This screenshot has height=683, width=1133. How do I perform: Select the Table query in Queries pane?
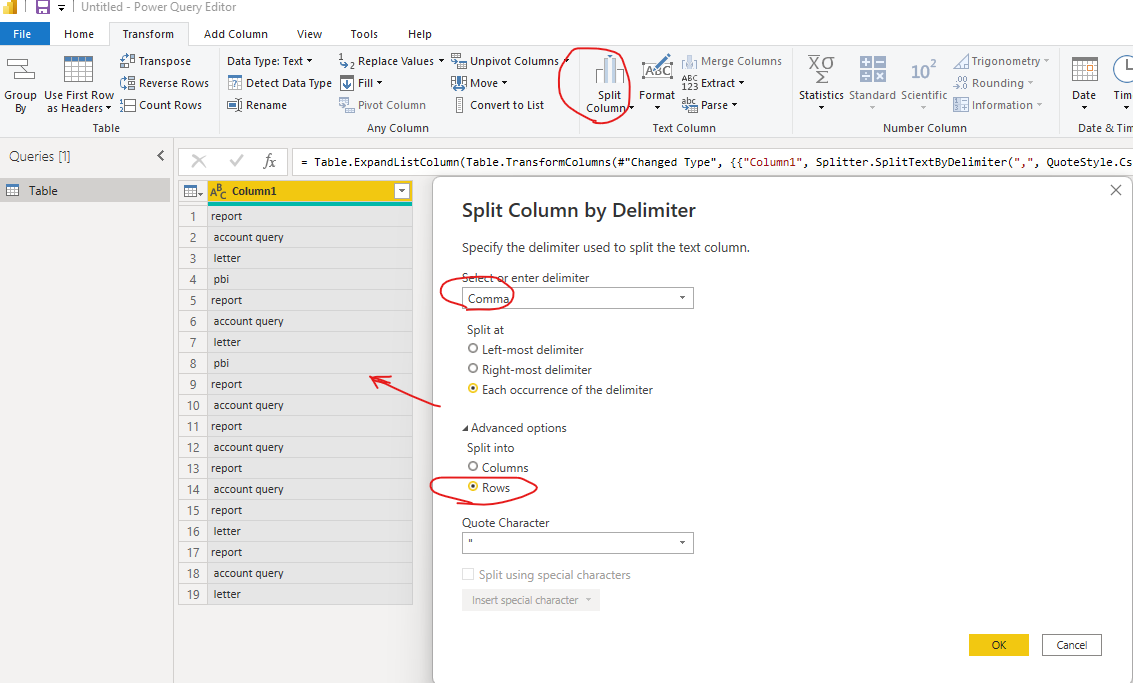tap(85, 191)
